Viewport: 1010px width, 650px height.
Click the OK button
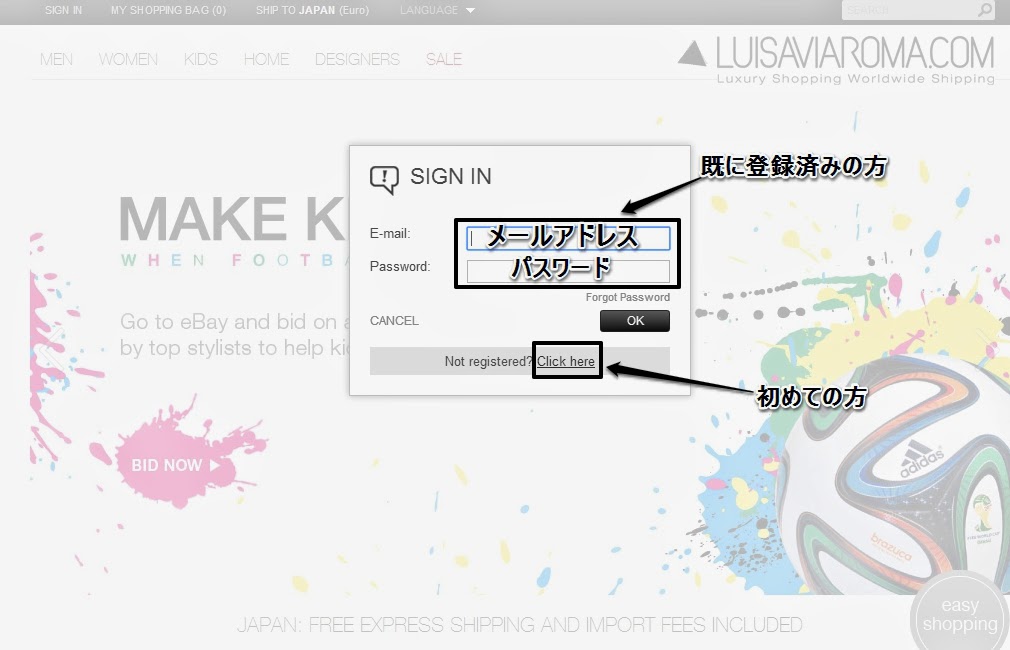click(635, 321)
